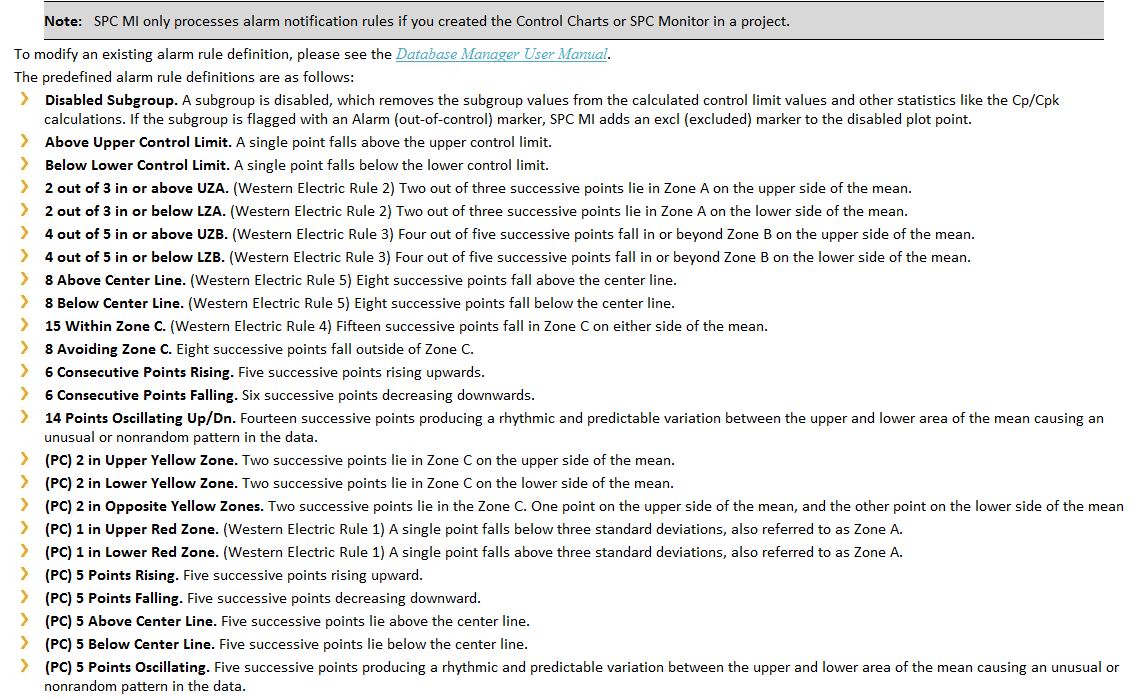1131x699 pixels.
Task: Select the chevron next to 14 Points Oscillating Up/Dn
Action: click(24, 418)
